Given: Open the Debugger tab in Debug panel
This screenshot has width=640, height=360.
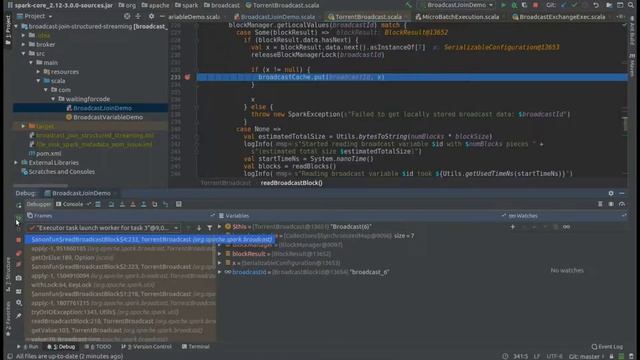Looking at the screenshot, I should click(39, 204).
